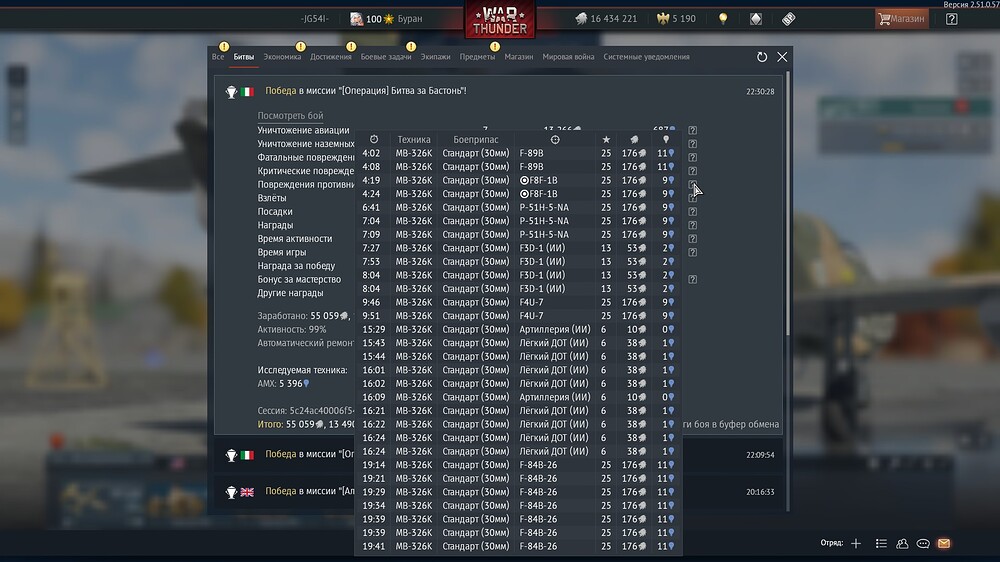Collapse the Битва за Бастонь battle entry

coord(500,91)
